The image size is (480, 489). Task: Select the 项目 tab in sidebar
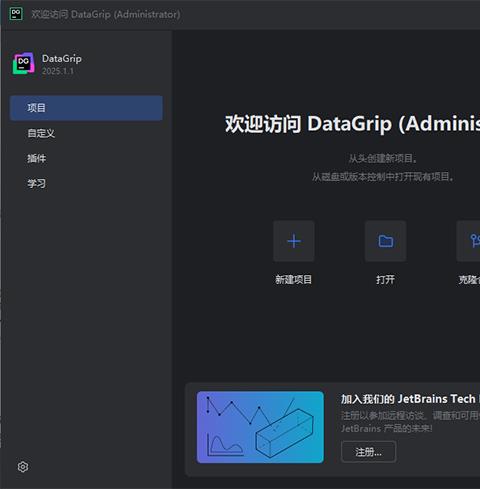86,108
